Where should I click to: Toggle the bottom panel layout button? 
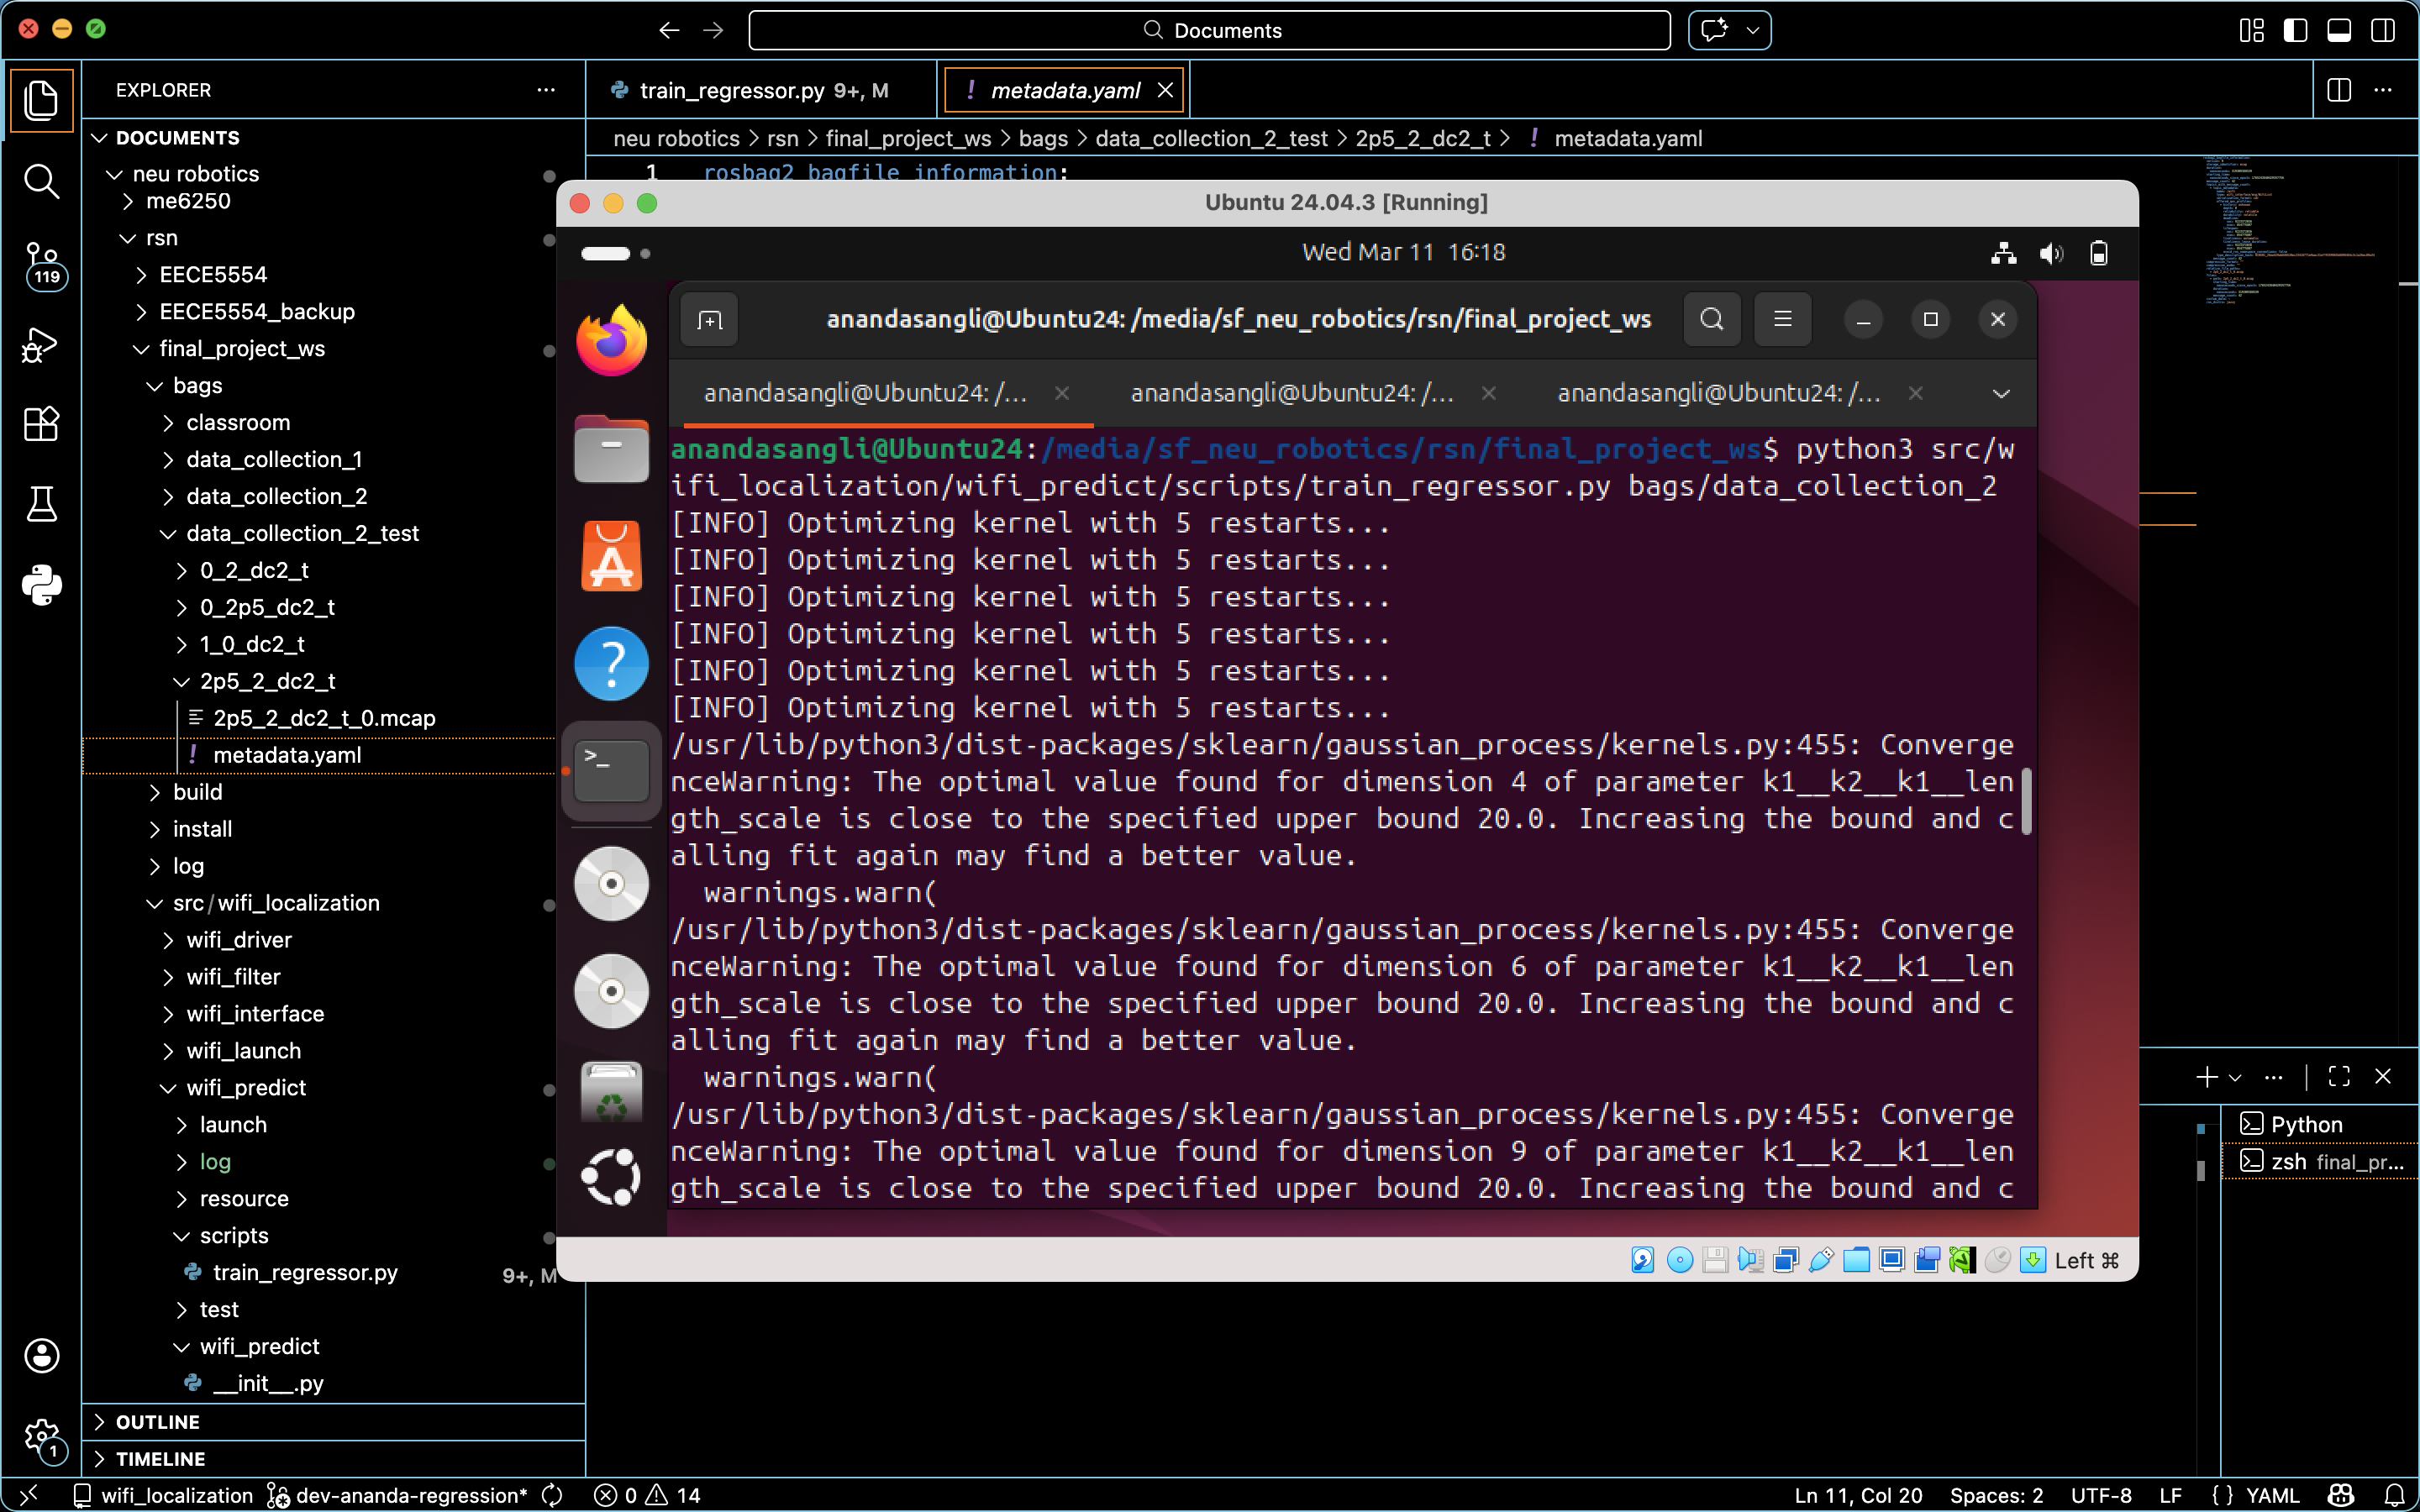[x=2339, y=30]
